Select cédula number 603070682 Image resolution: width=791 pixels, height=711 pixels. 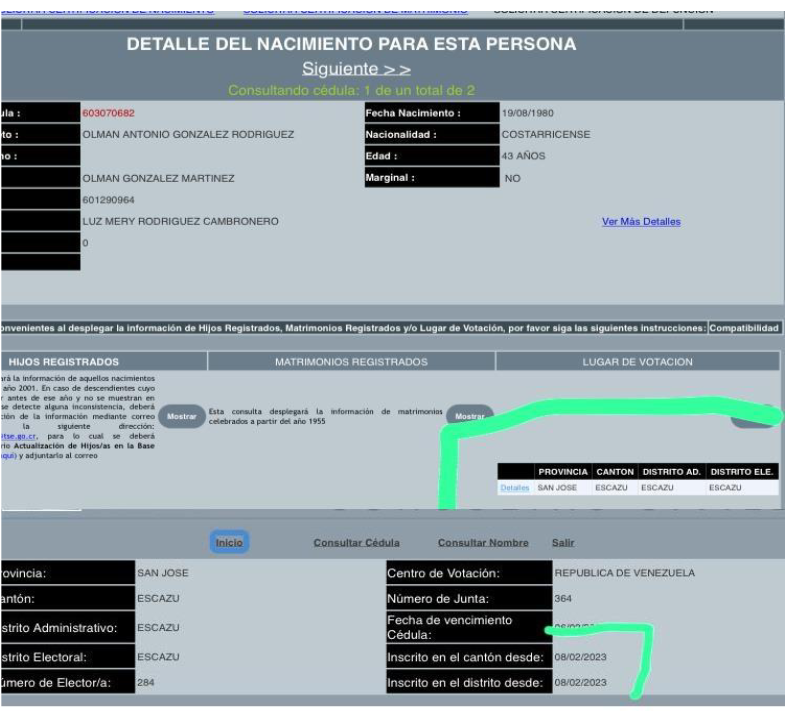(108, 113)
